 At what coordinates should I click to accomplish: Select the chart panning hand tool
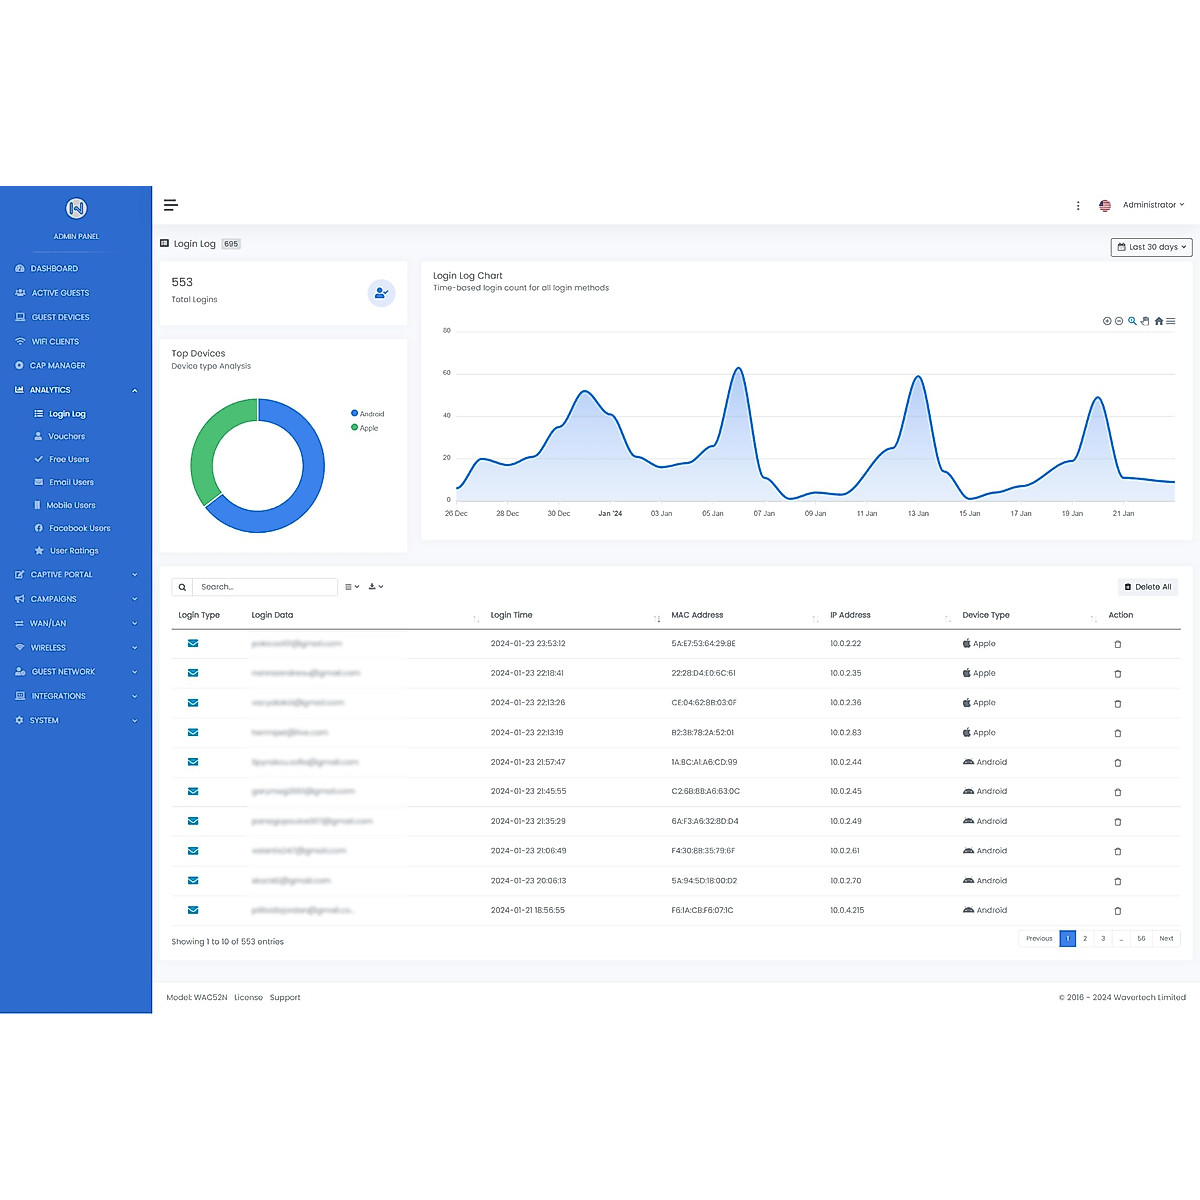click(x=1145, y=321)
